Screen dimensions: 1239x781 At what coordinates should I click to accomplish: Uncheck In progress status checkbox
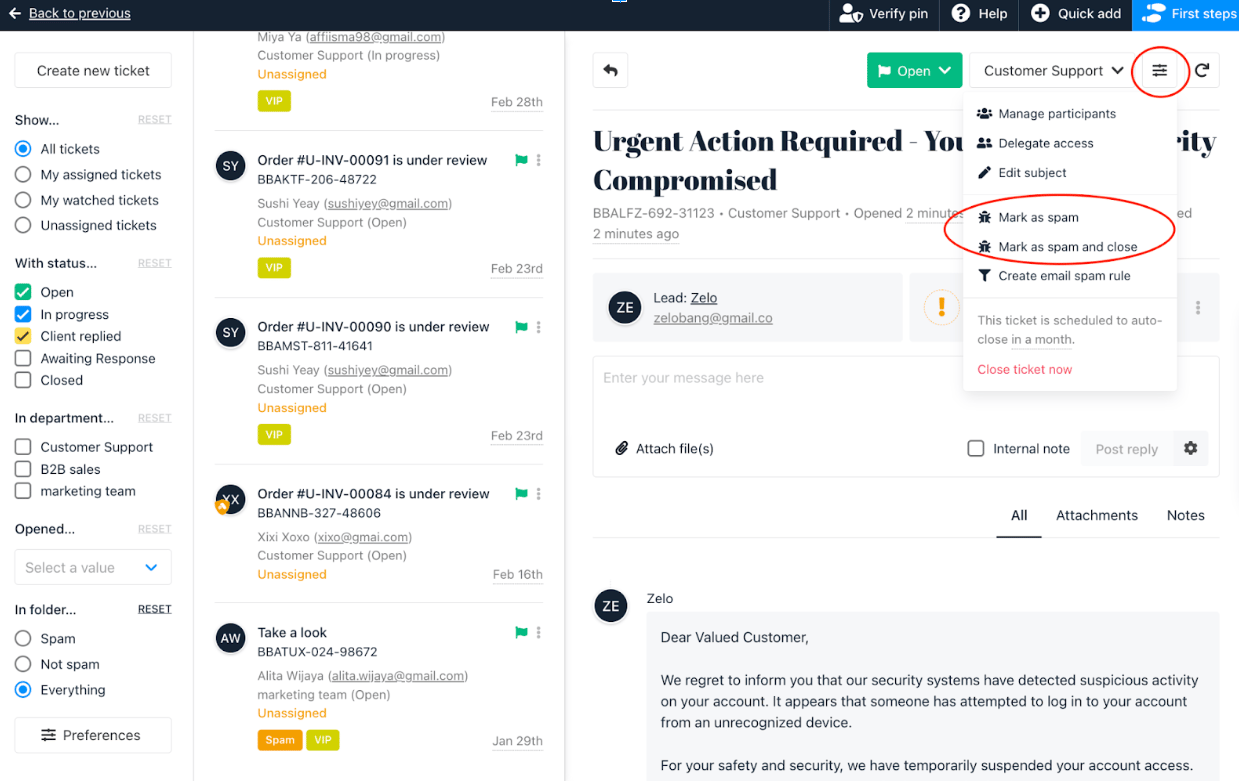click(23, 314)
